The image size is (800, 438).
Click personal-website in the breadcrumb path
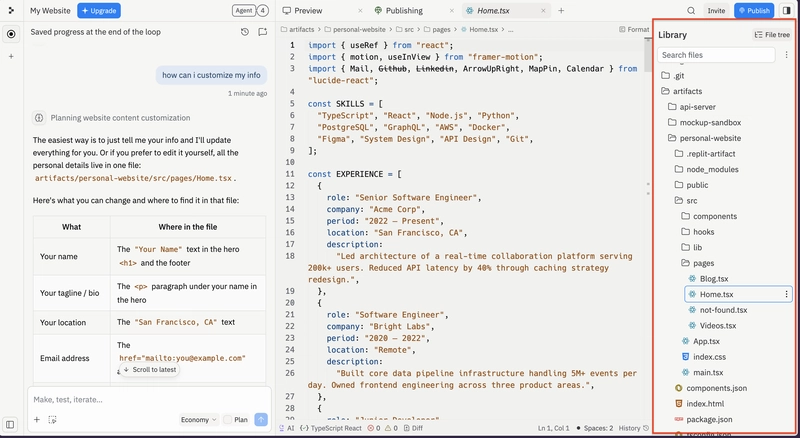click(x=356, y=30)
